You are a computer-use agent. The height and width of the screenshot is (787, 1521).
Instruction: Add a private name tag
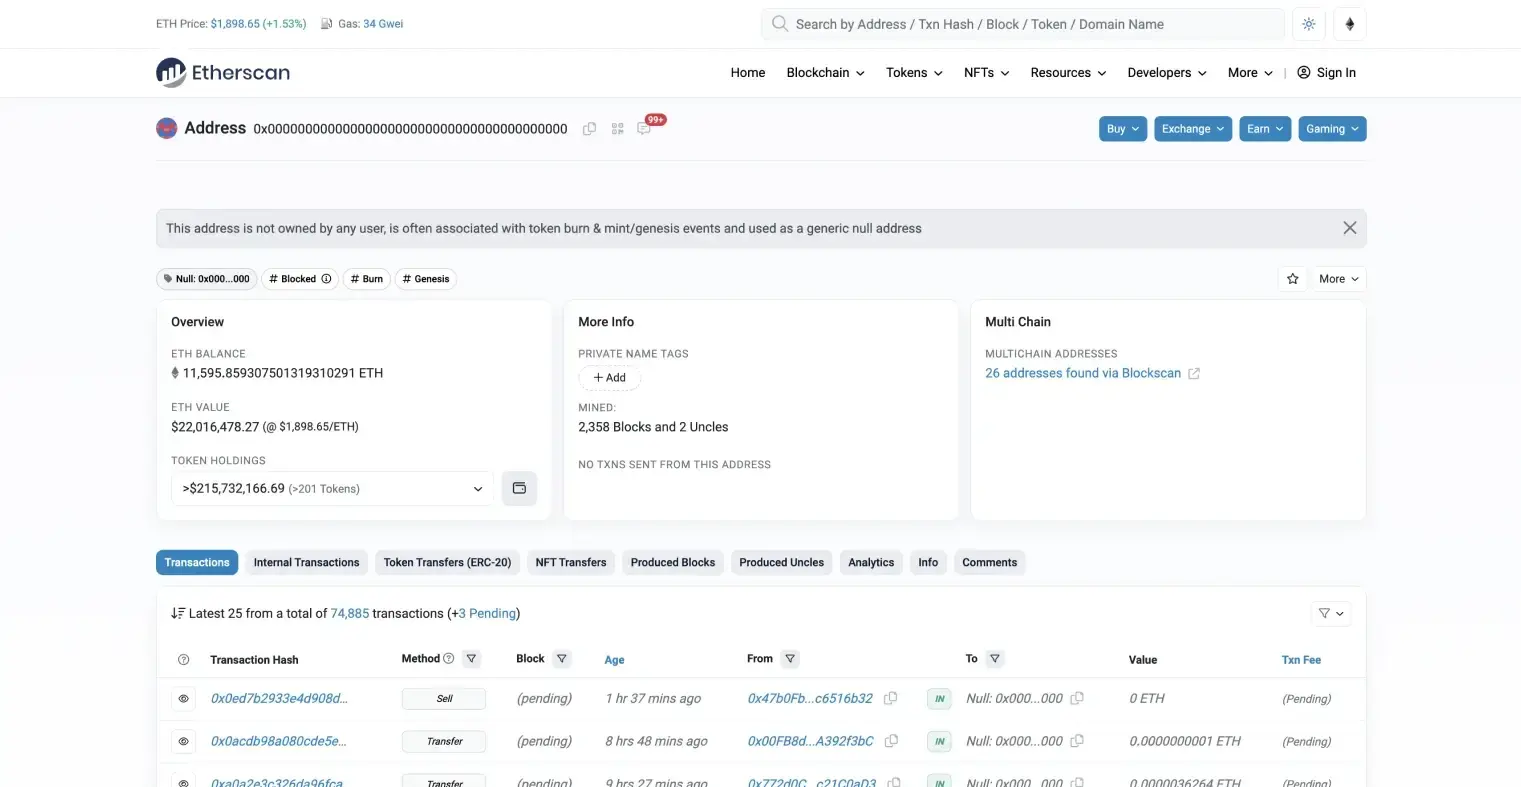[x=609, y=378]
